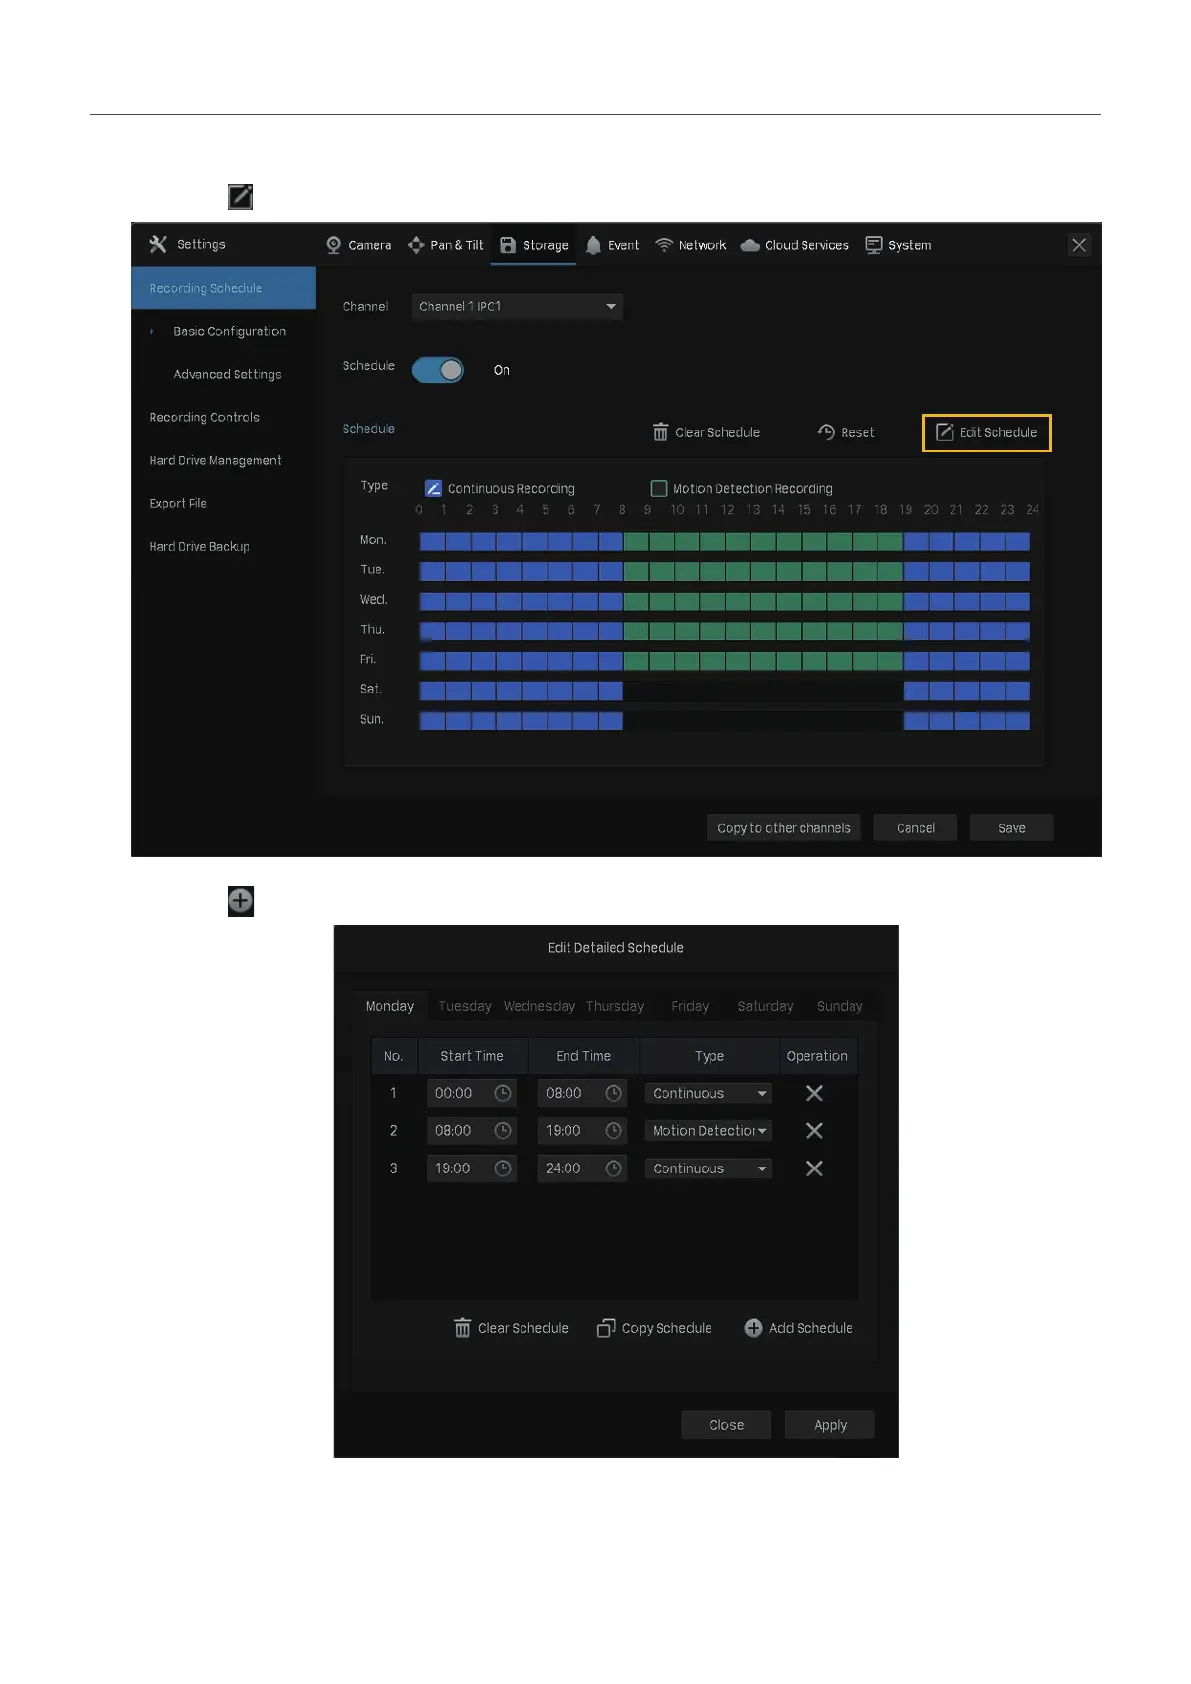The height and width of the screenshot is (1684, 1191).
Task: Open Export File in sidebar
Action: 178,503
